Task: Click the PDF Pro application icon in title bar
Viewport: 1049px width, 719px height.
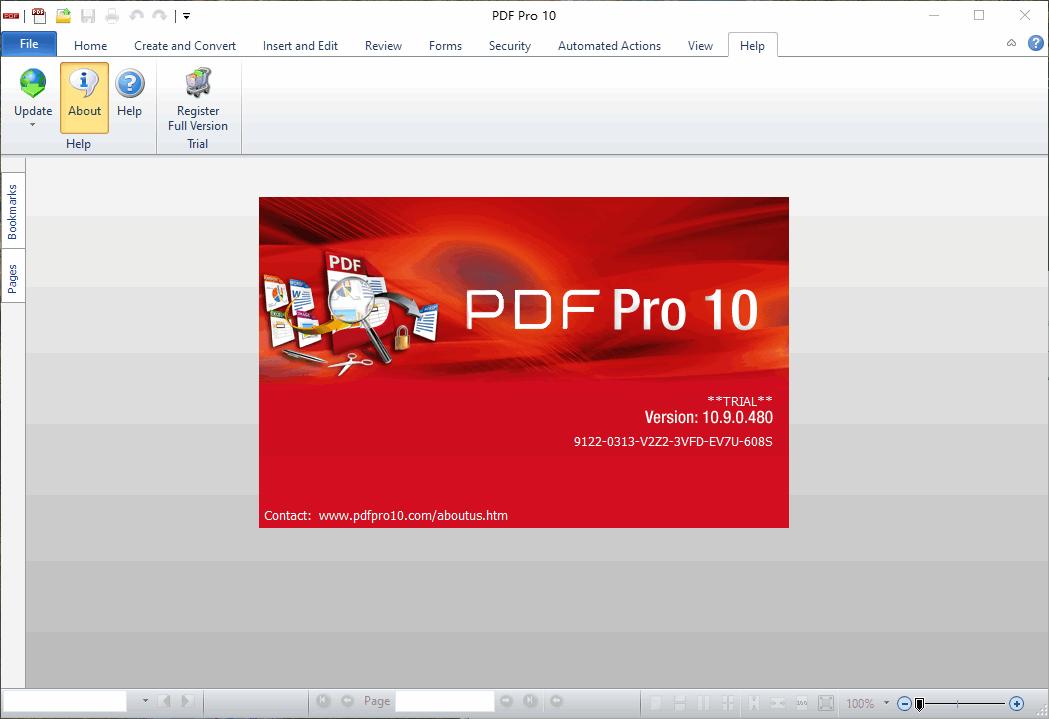Action: 11,15
